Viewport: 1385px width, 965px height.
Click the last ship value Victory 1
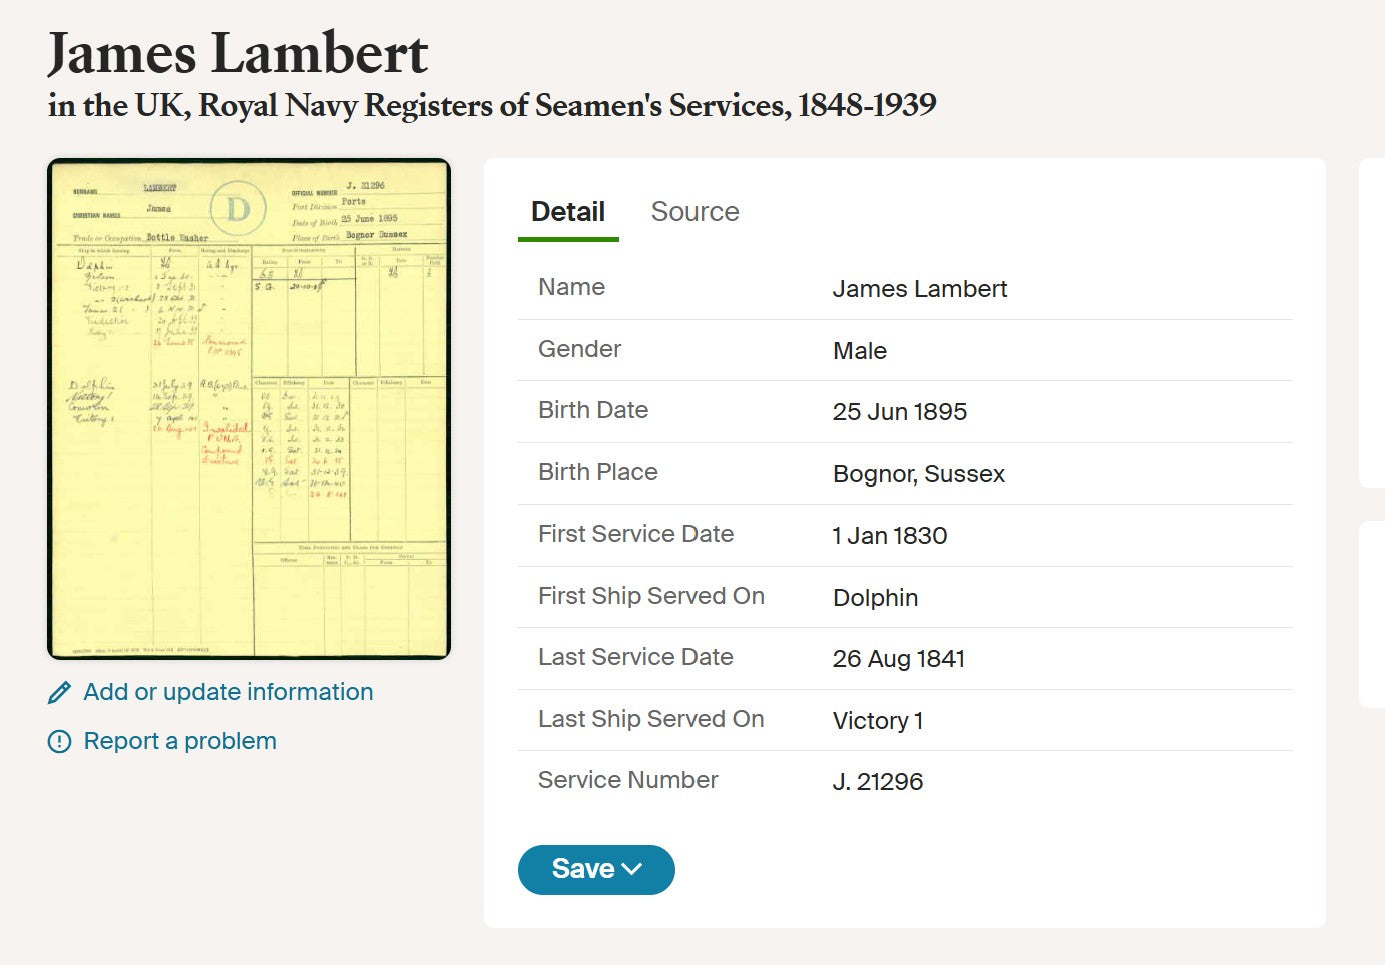pos(878,721)
